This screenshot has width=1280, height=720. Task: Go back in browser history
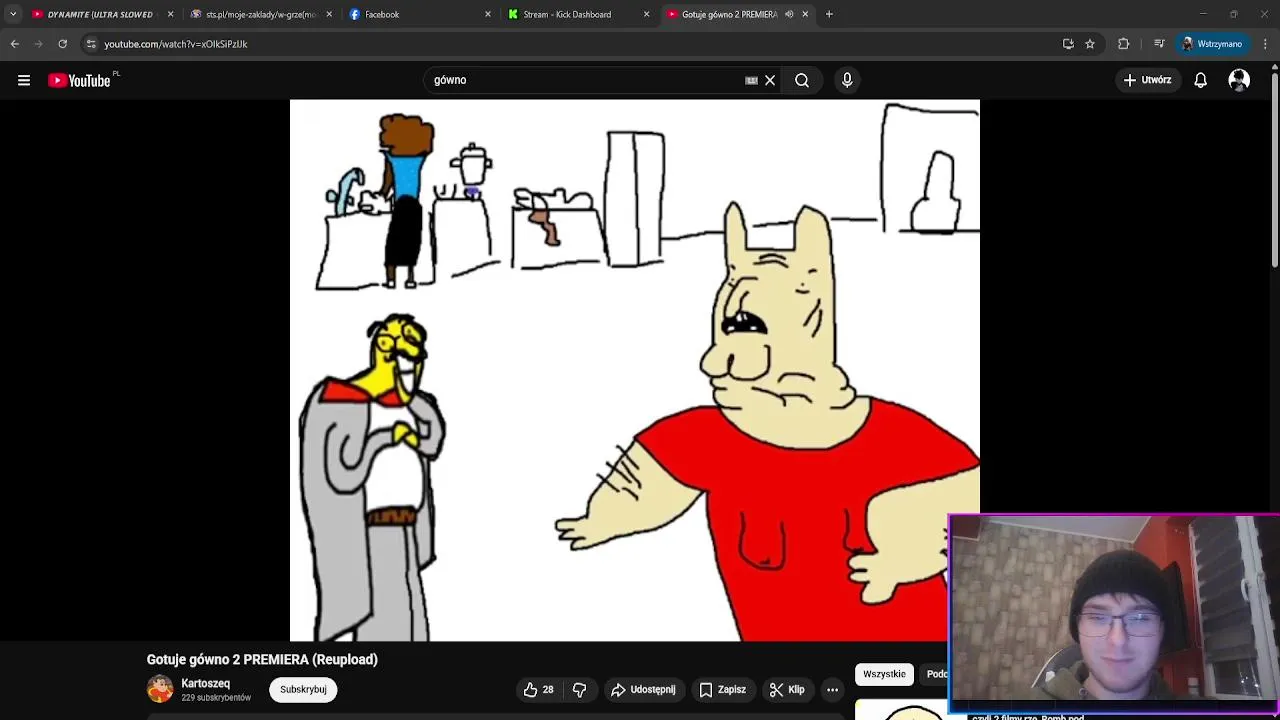click(14, 44)
